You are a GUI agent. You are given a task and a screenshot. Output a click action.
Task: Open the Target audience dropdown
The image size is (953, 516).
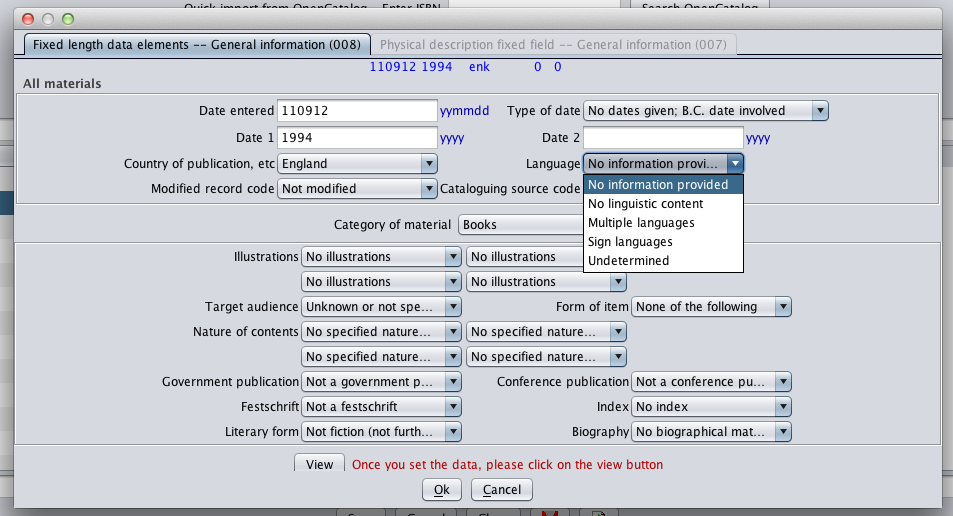point(381,307)
